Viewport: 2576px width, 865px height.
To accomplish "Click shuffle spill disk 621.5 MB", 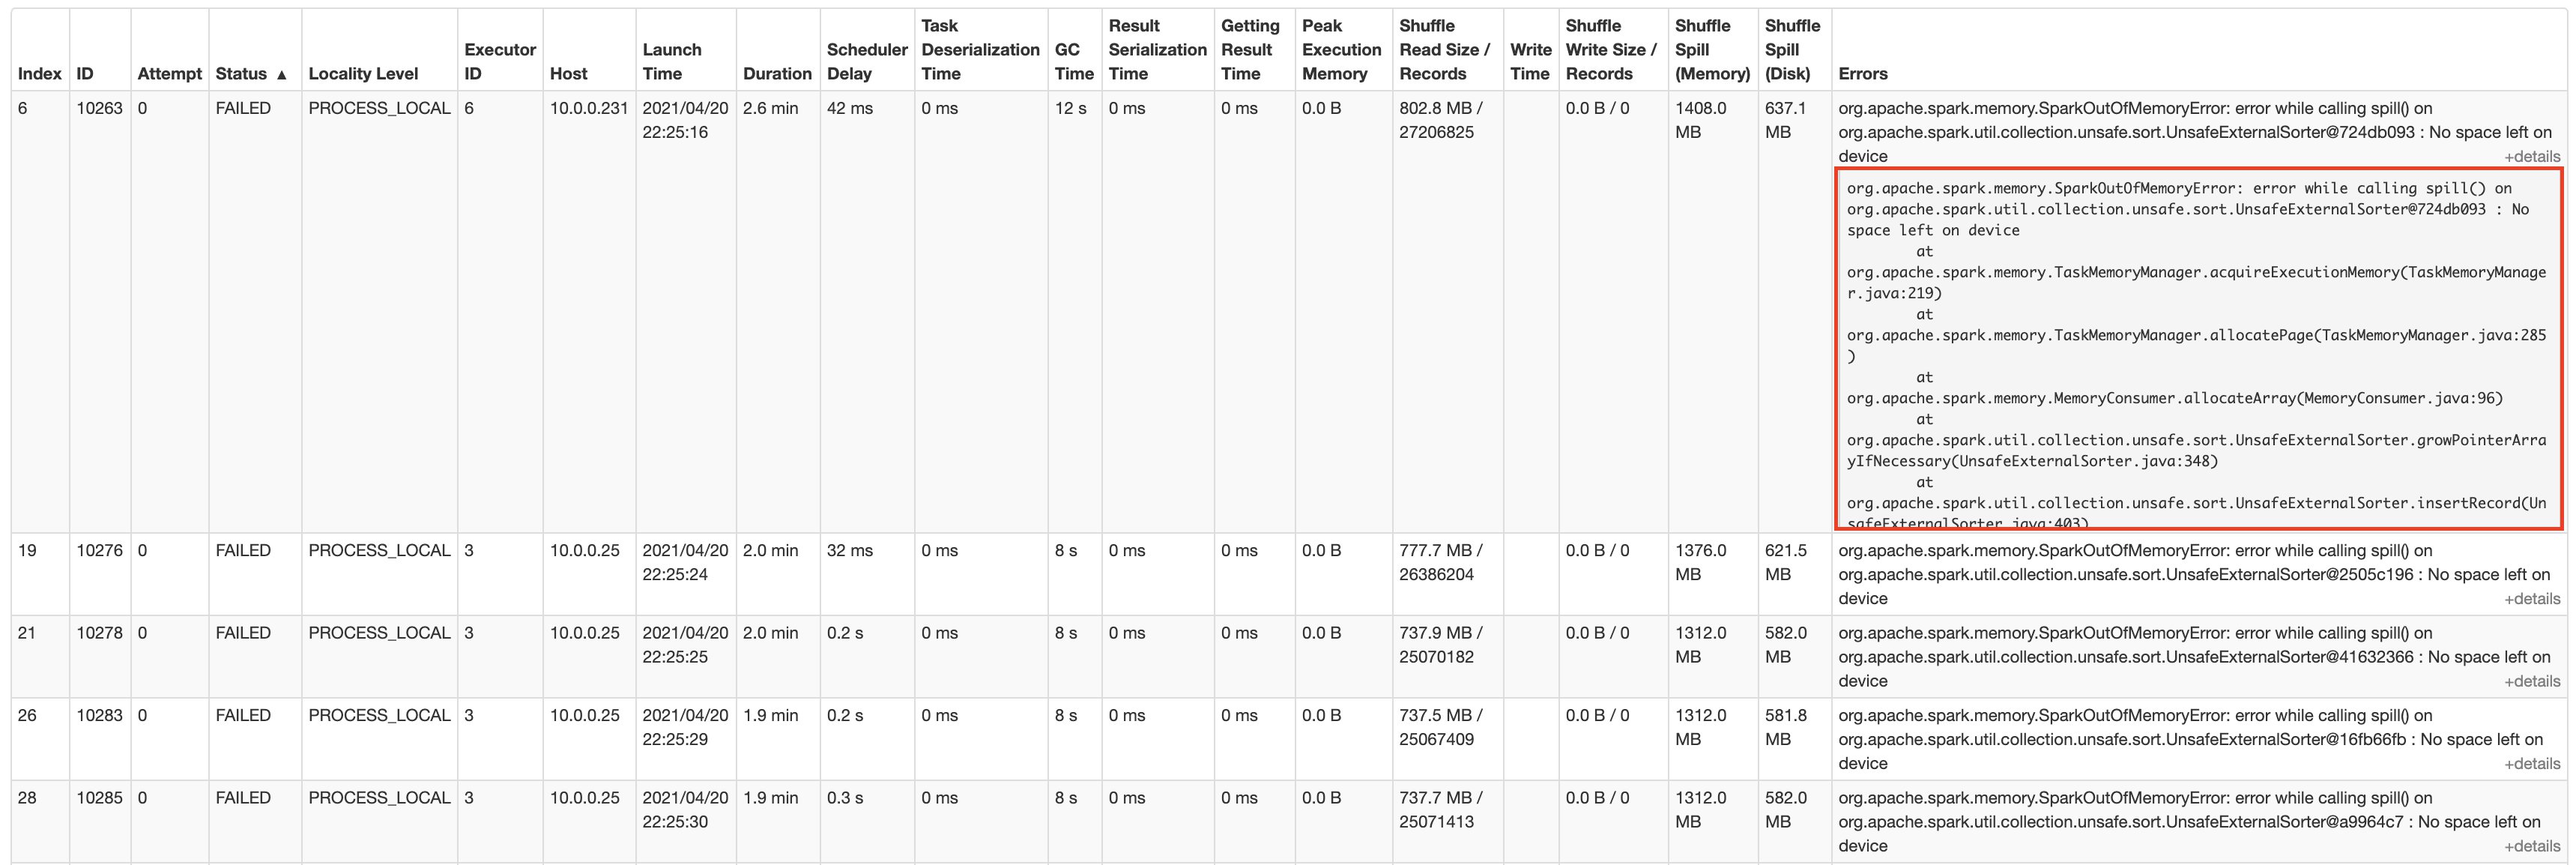I will (x=1786, y=562).
